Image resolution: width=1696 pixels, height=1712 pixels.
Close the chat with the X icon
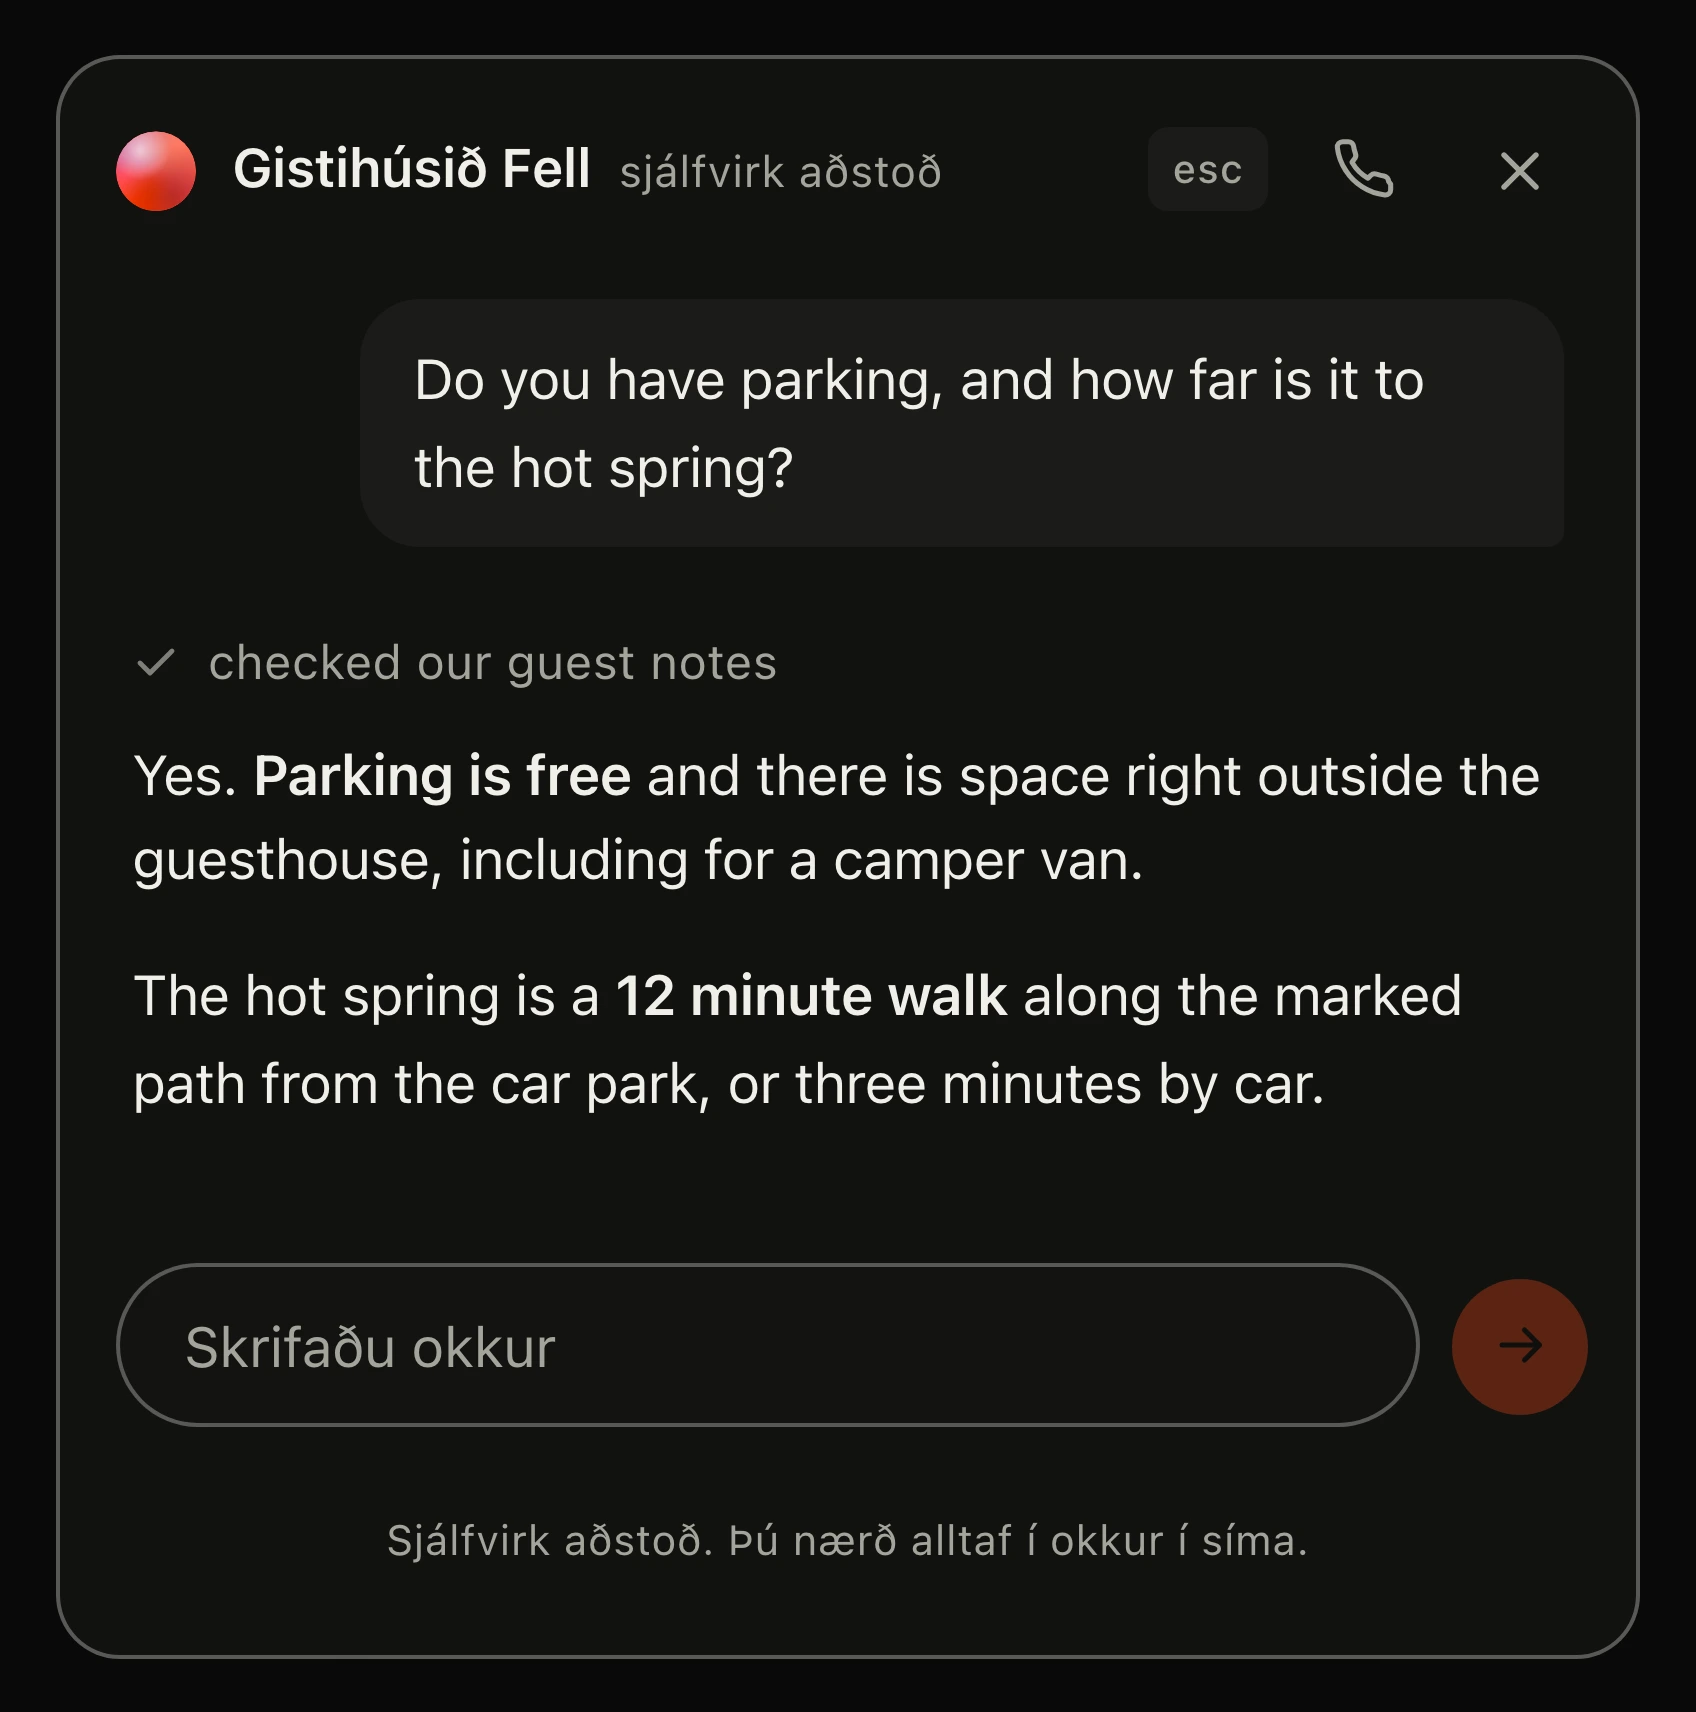tap(1519, 171)
